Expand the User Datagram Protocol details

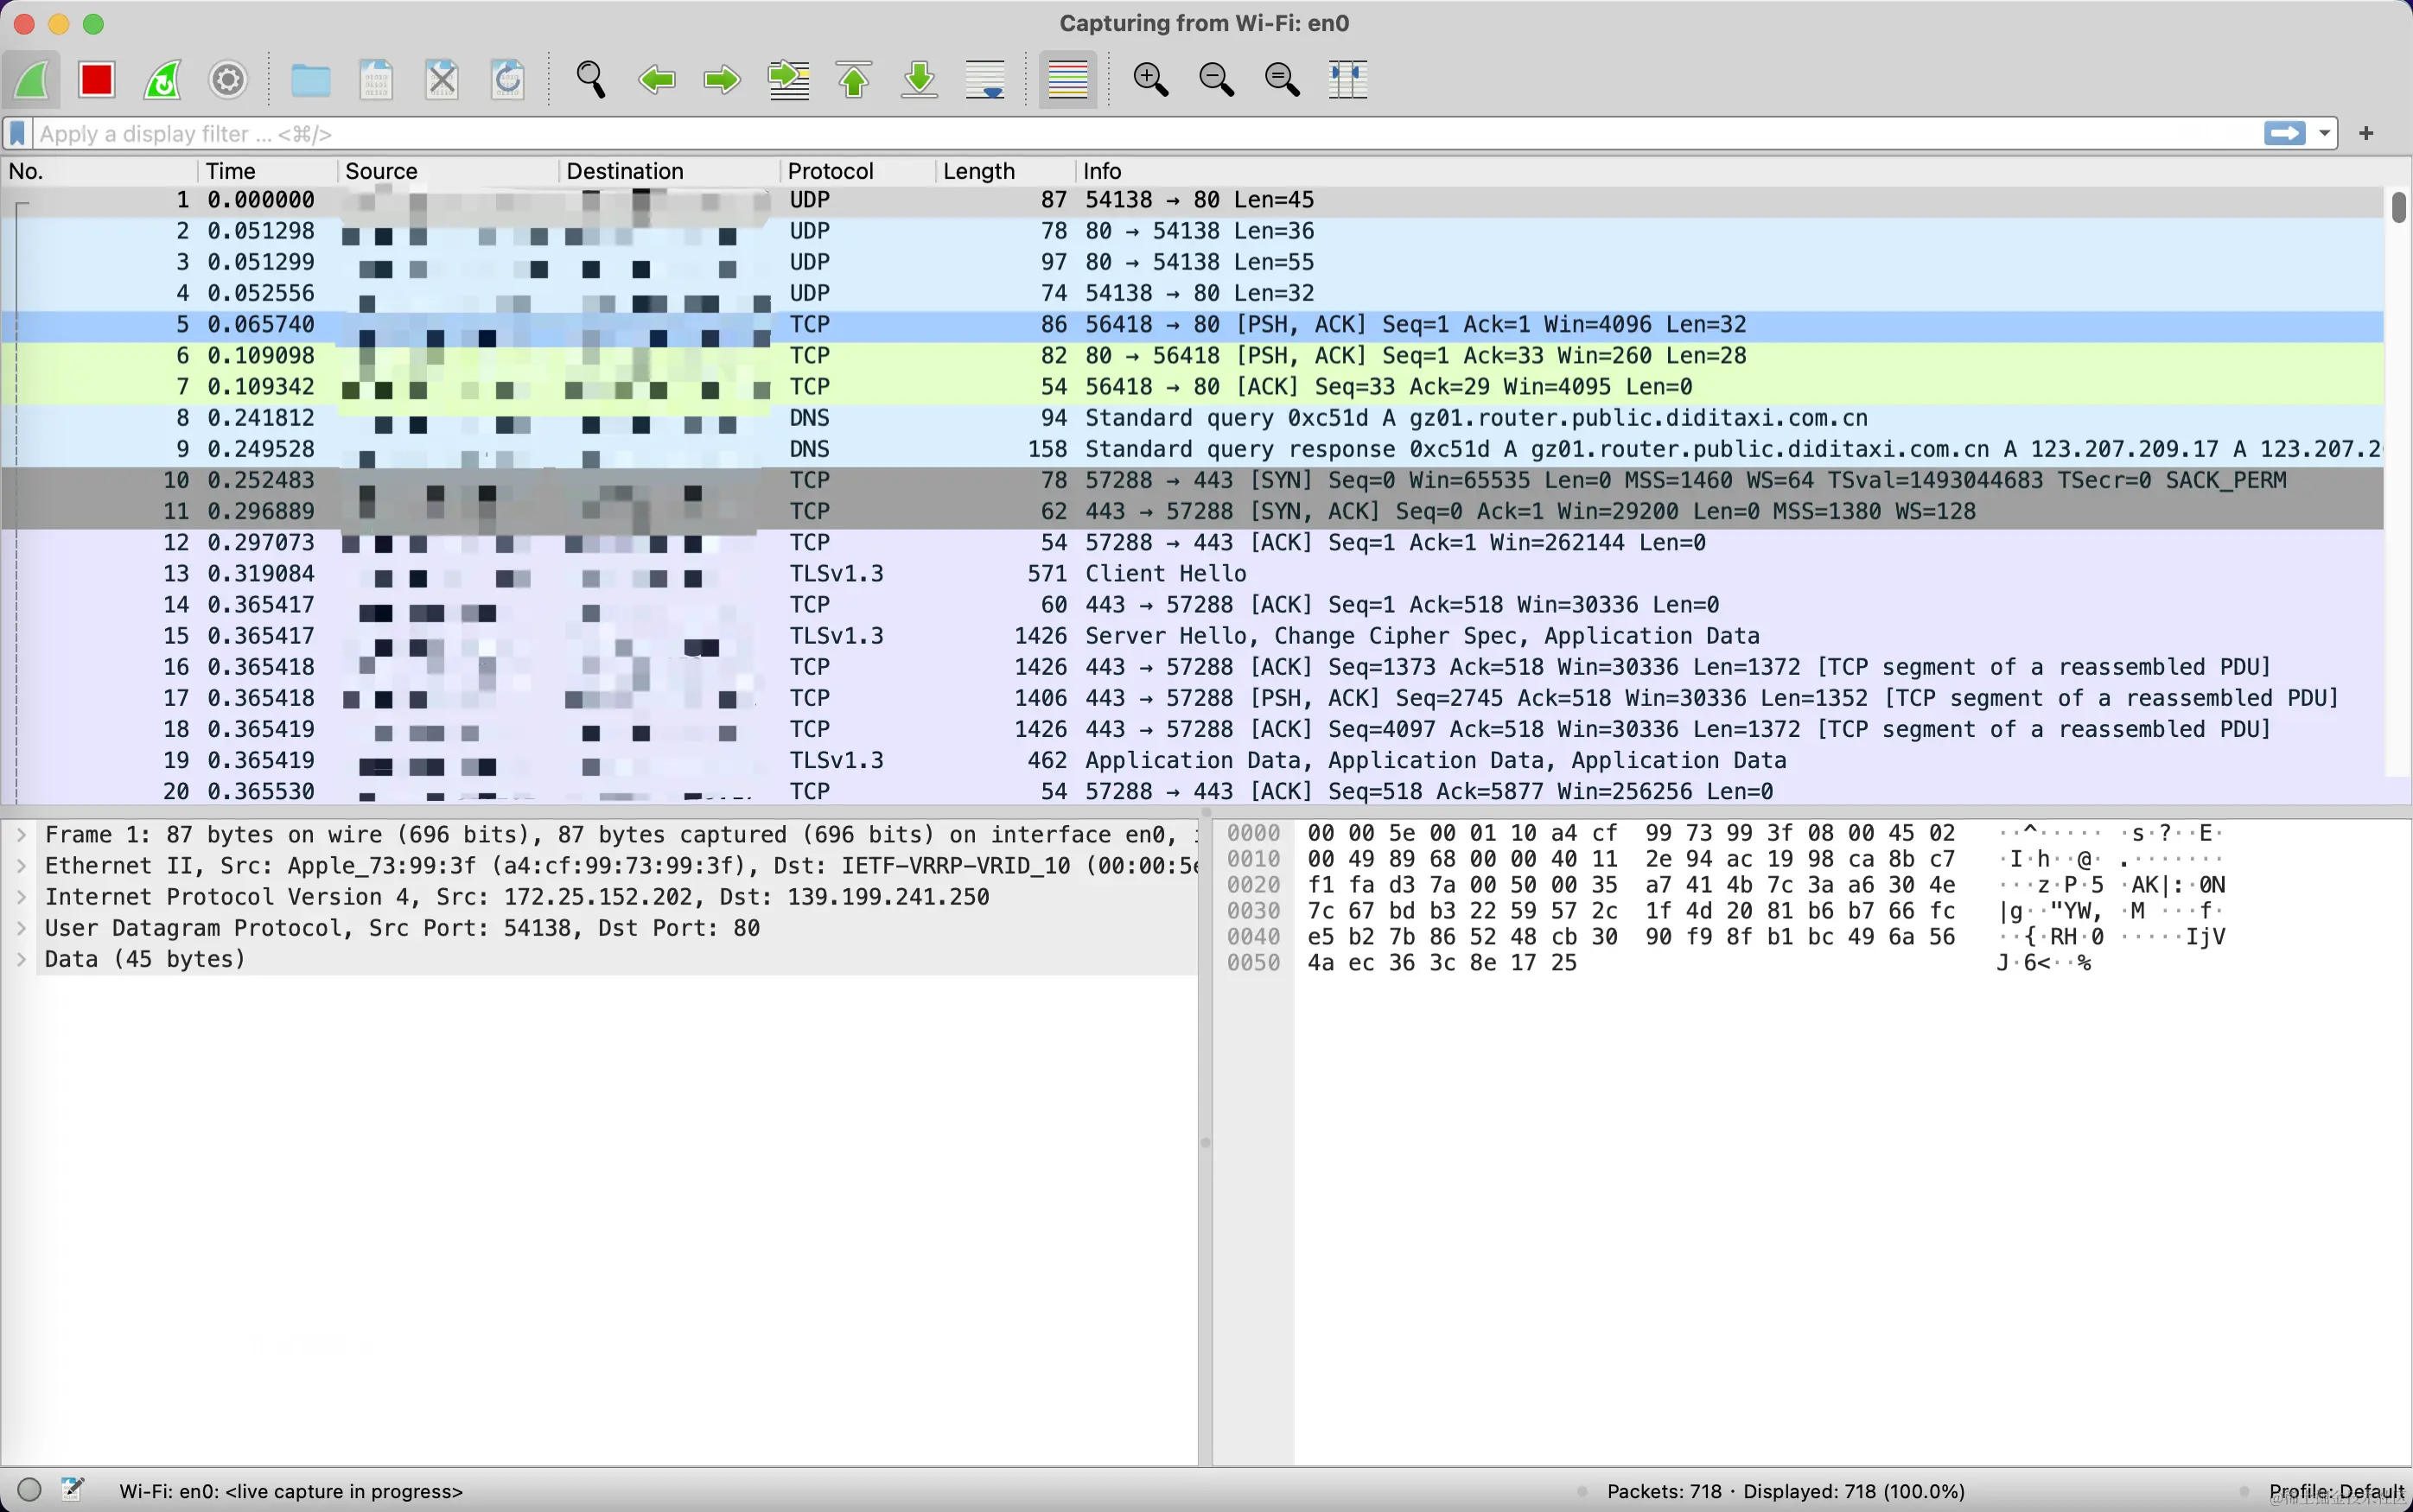(21, 928)
